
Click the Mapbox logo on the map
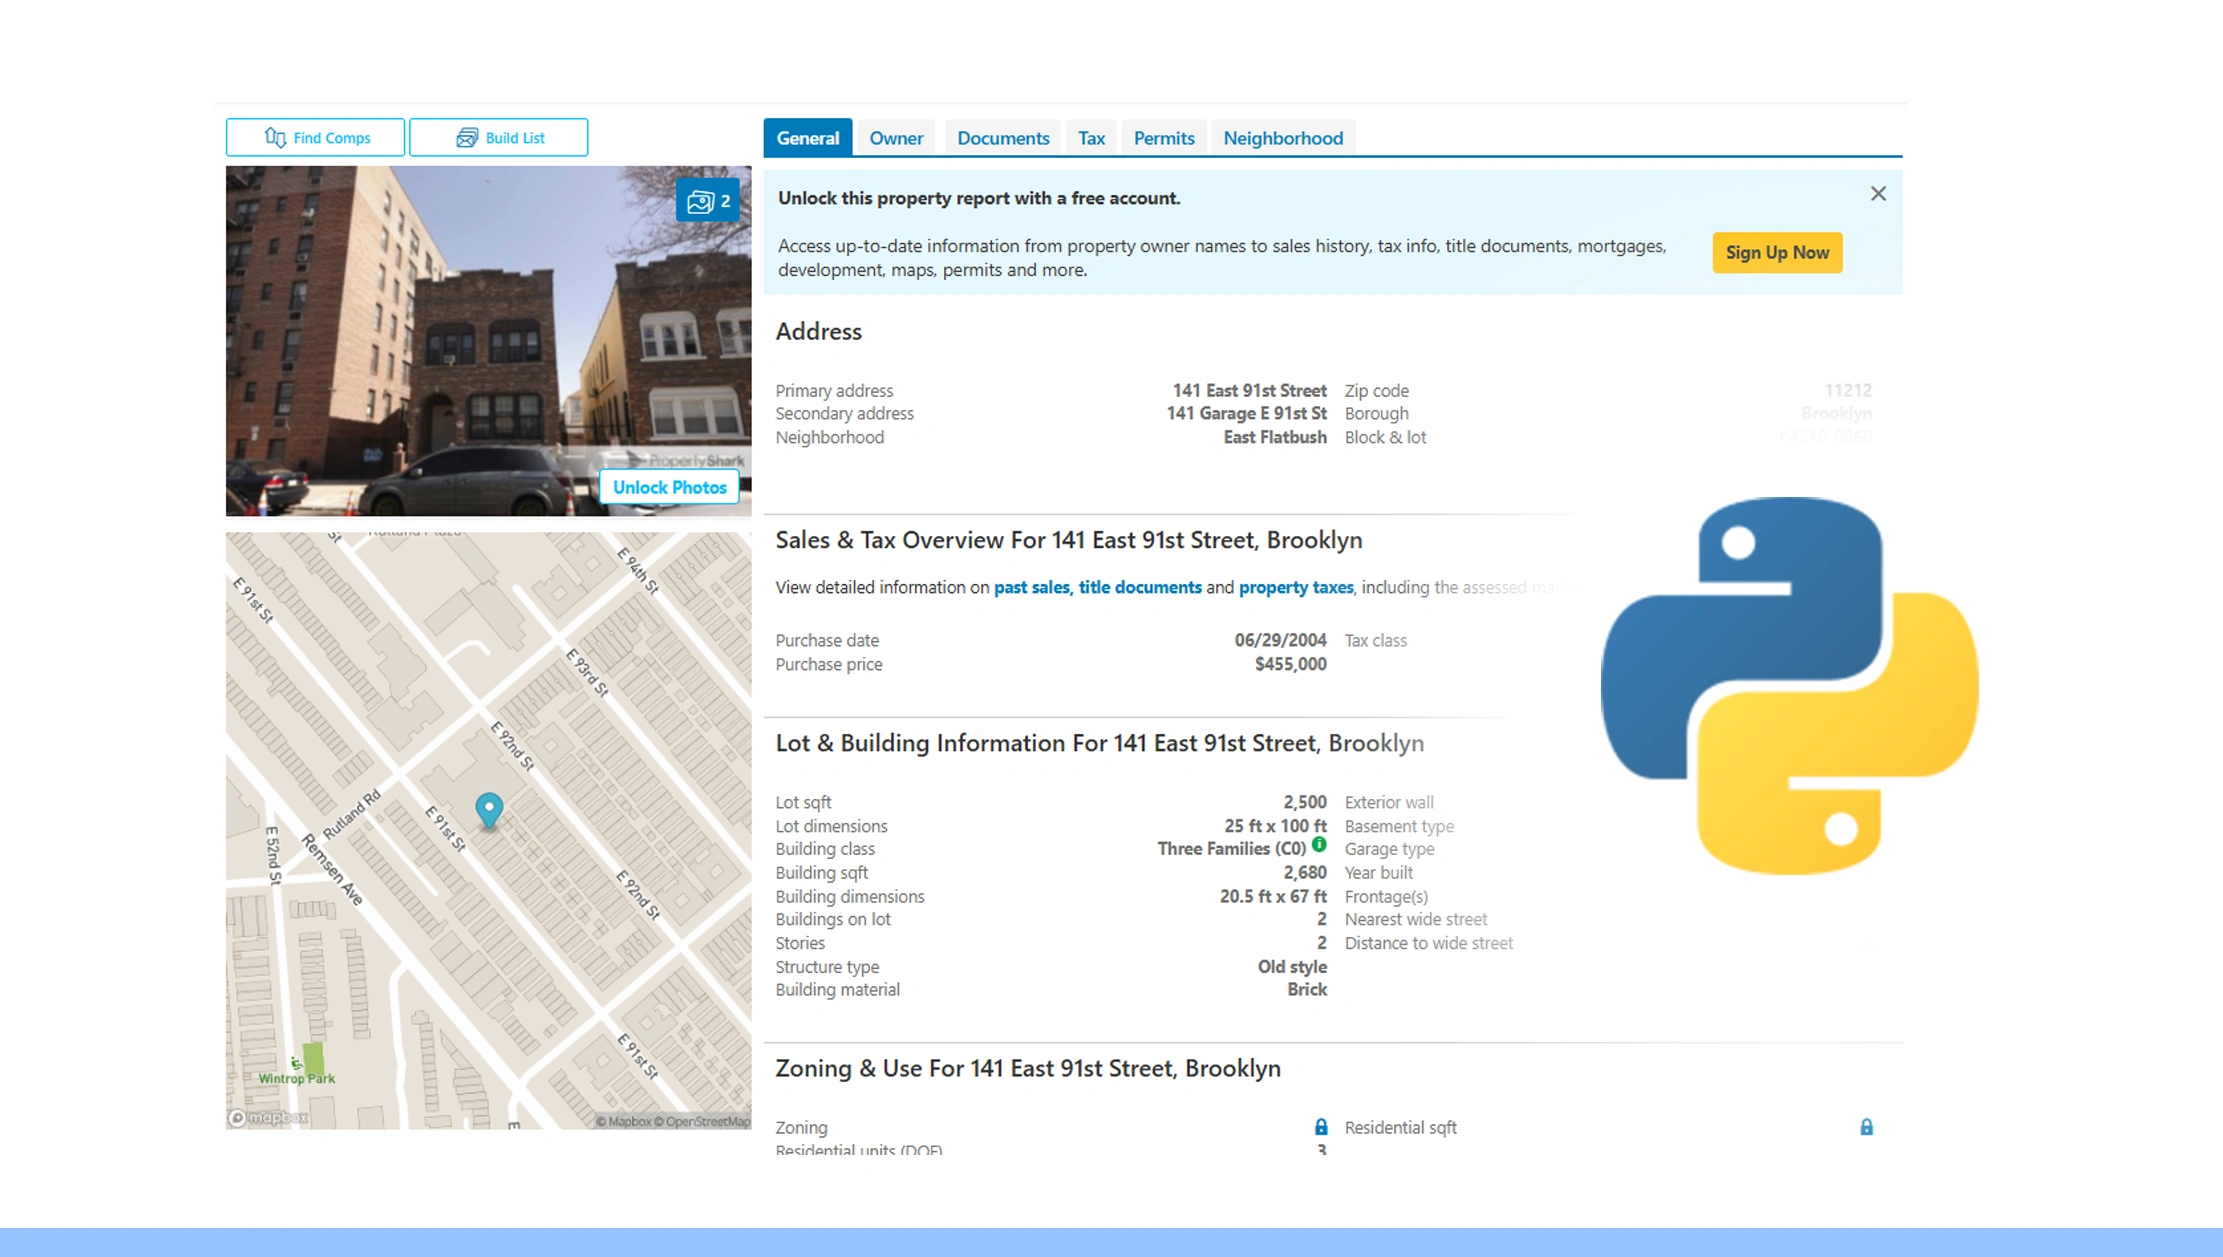click(x=266, y=1116)
